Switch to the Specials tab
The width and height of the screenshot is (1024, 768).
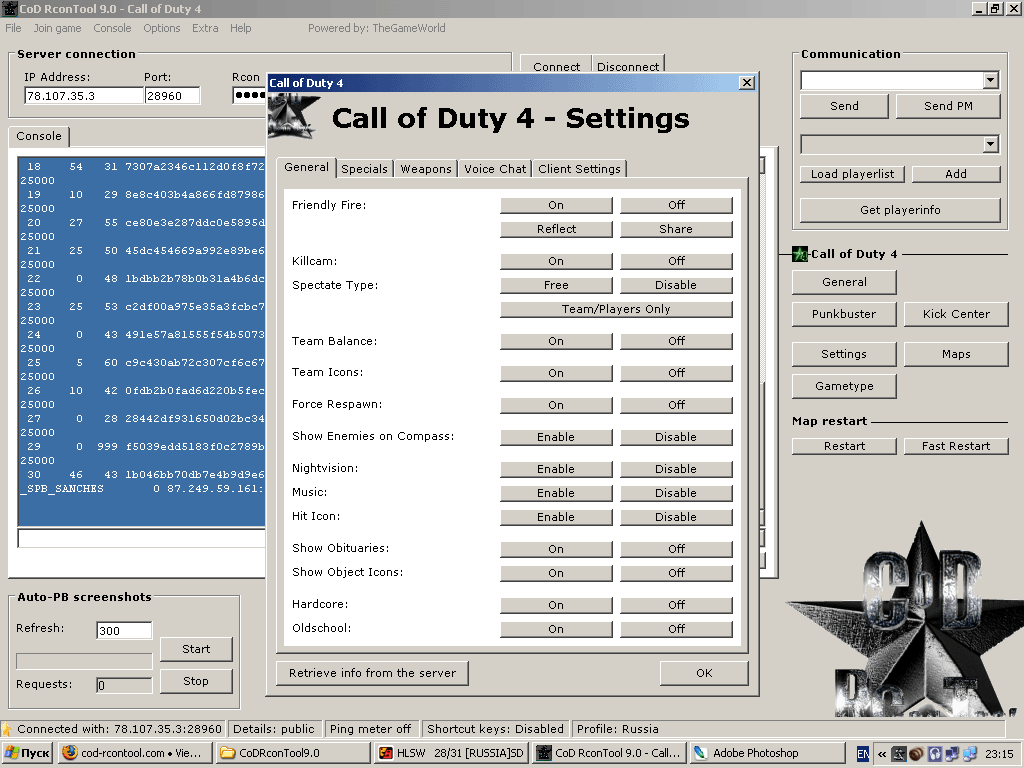click(364, 169)
